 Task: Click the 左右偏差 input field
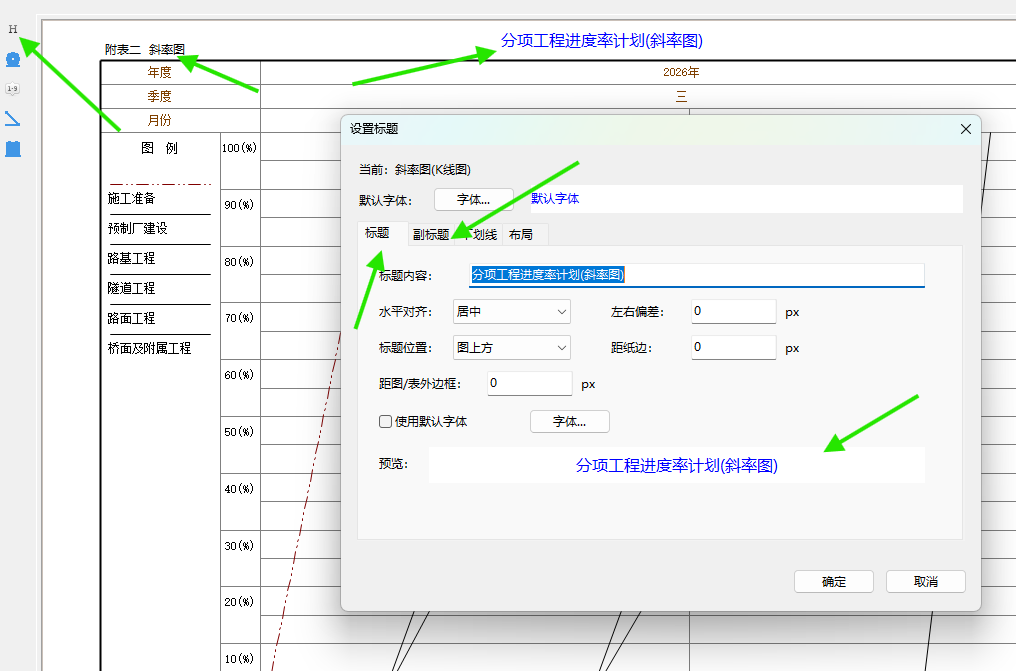click(x=733, y=312)
